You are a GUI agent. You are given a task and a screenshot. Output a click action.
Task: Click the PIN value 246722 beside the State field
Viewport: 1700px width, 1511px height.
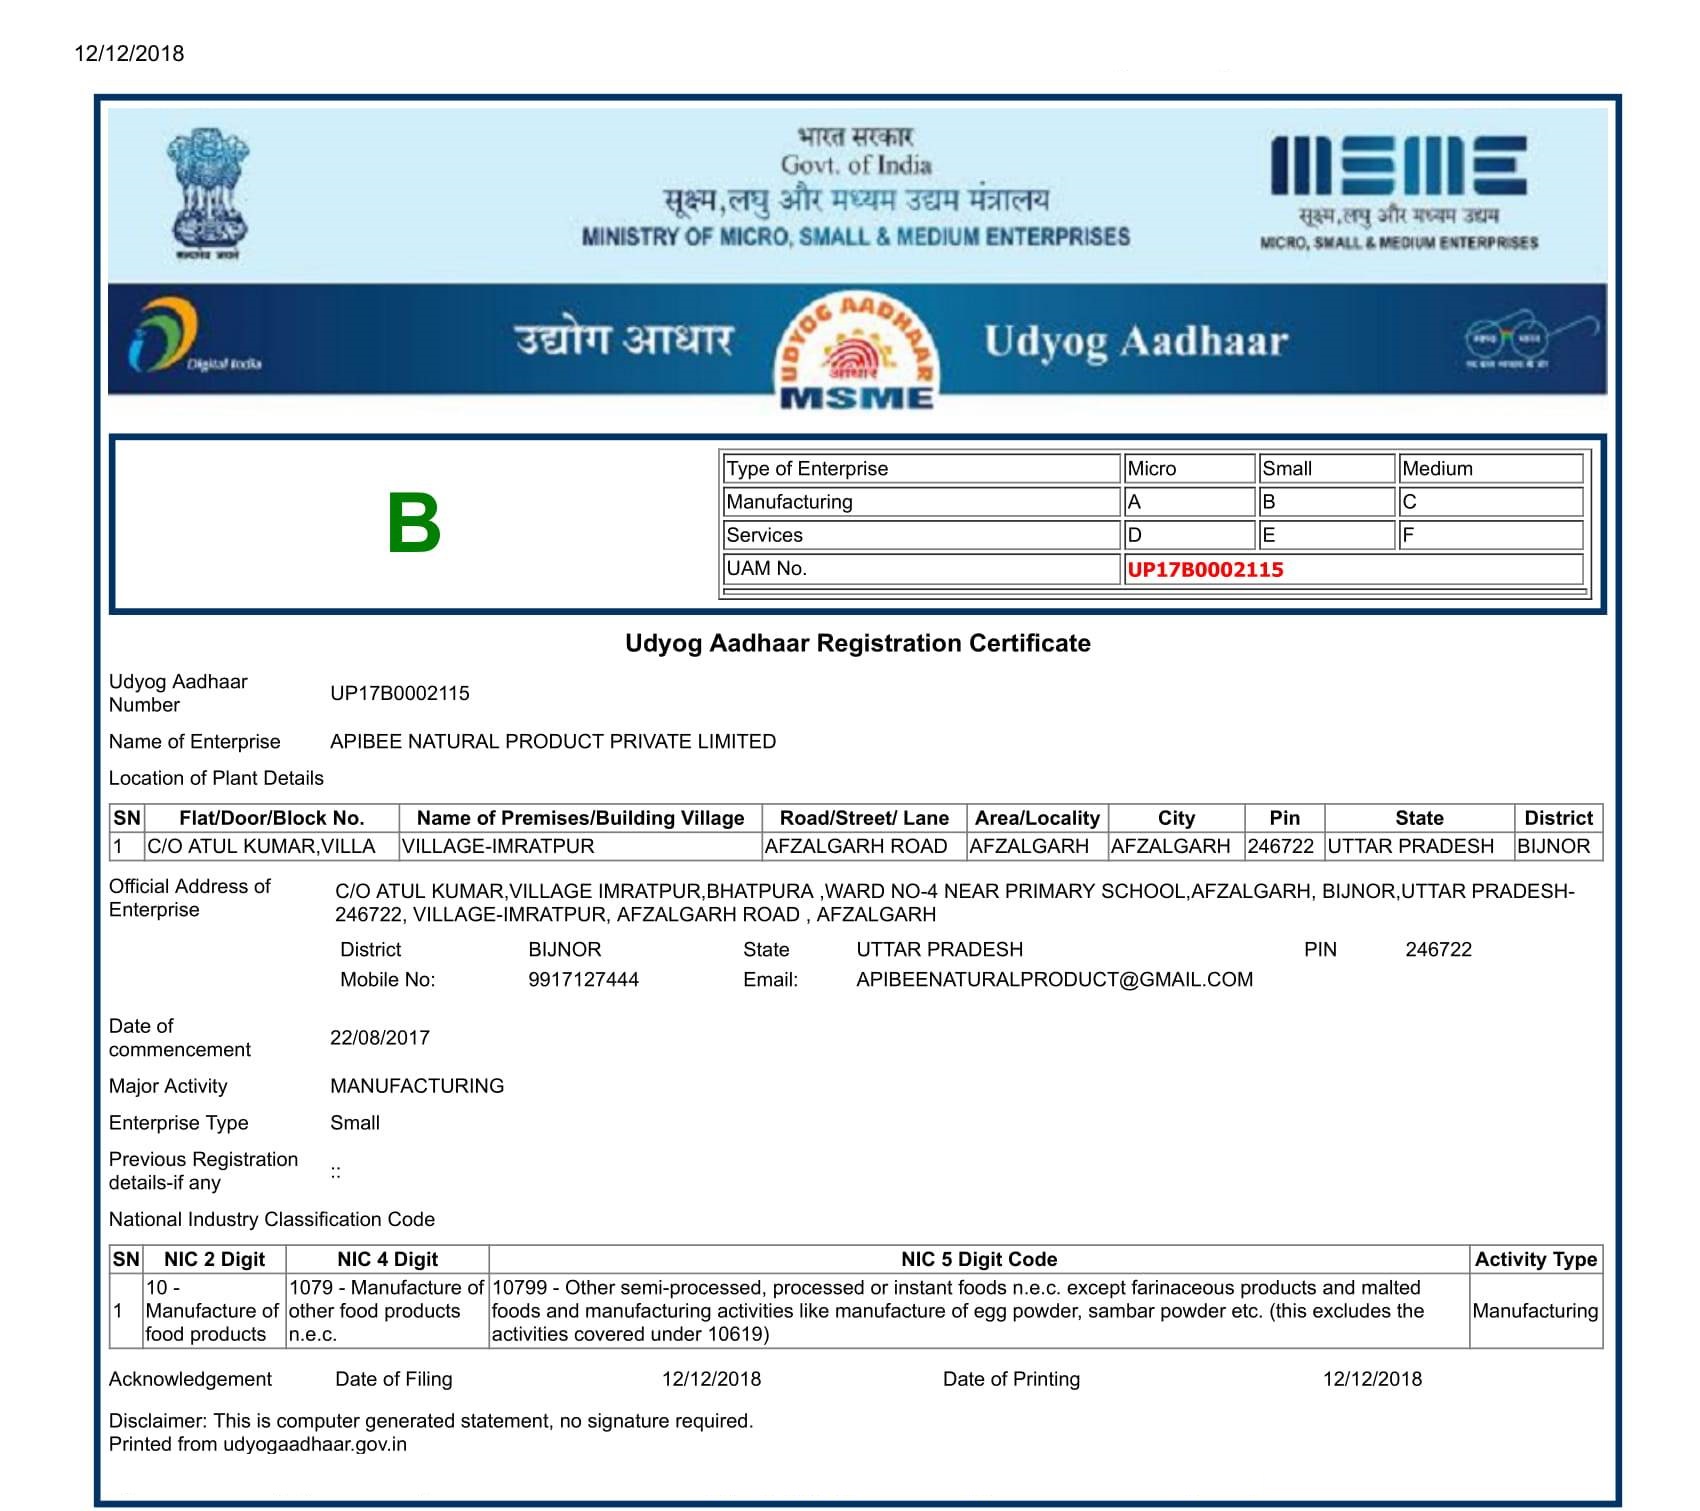pos(1438,949)
